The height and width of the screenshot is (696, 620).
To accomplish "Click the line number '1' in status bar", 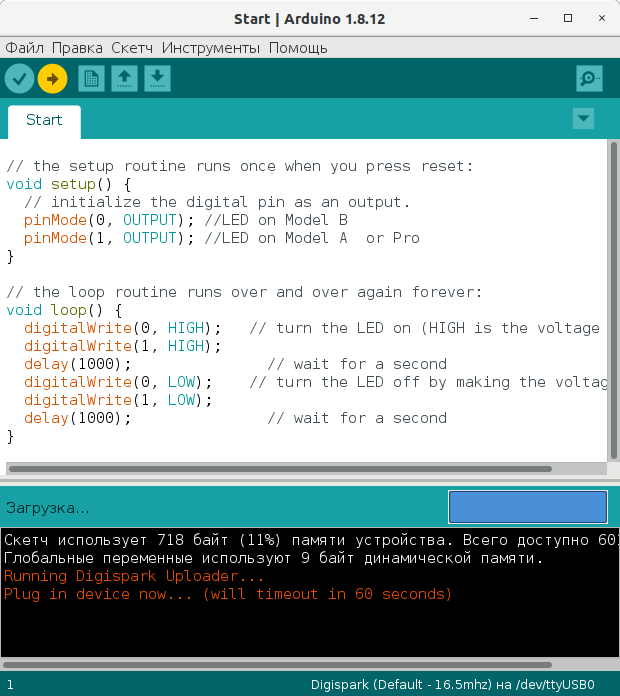I will point(10,685).
